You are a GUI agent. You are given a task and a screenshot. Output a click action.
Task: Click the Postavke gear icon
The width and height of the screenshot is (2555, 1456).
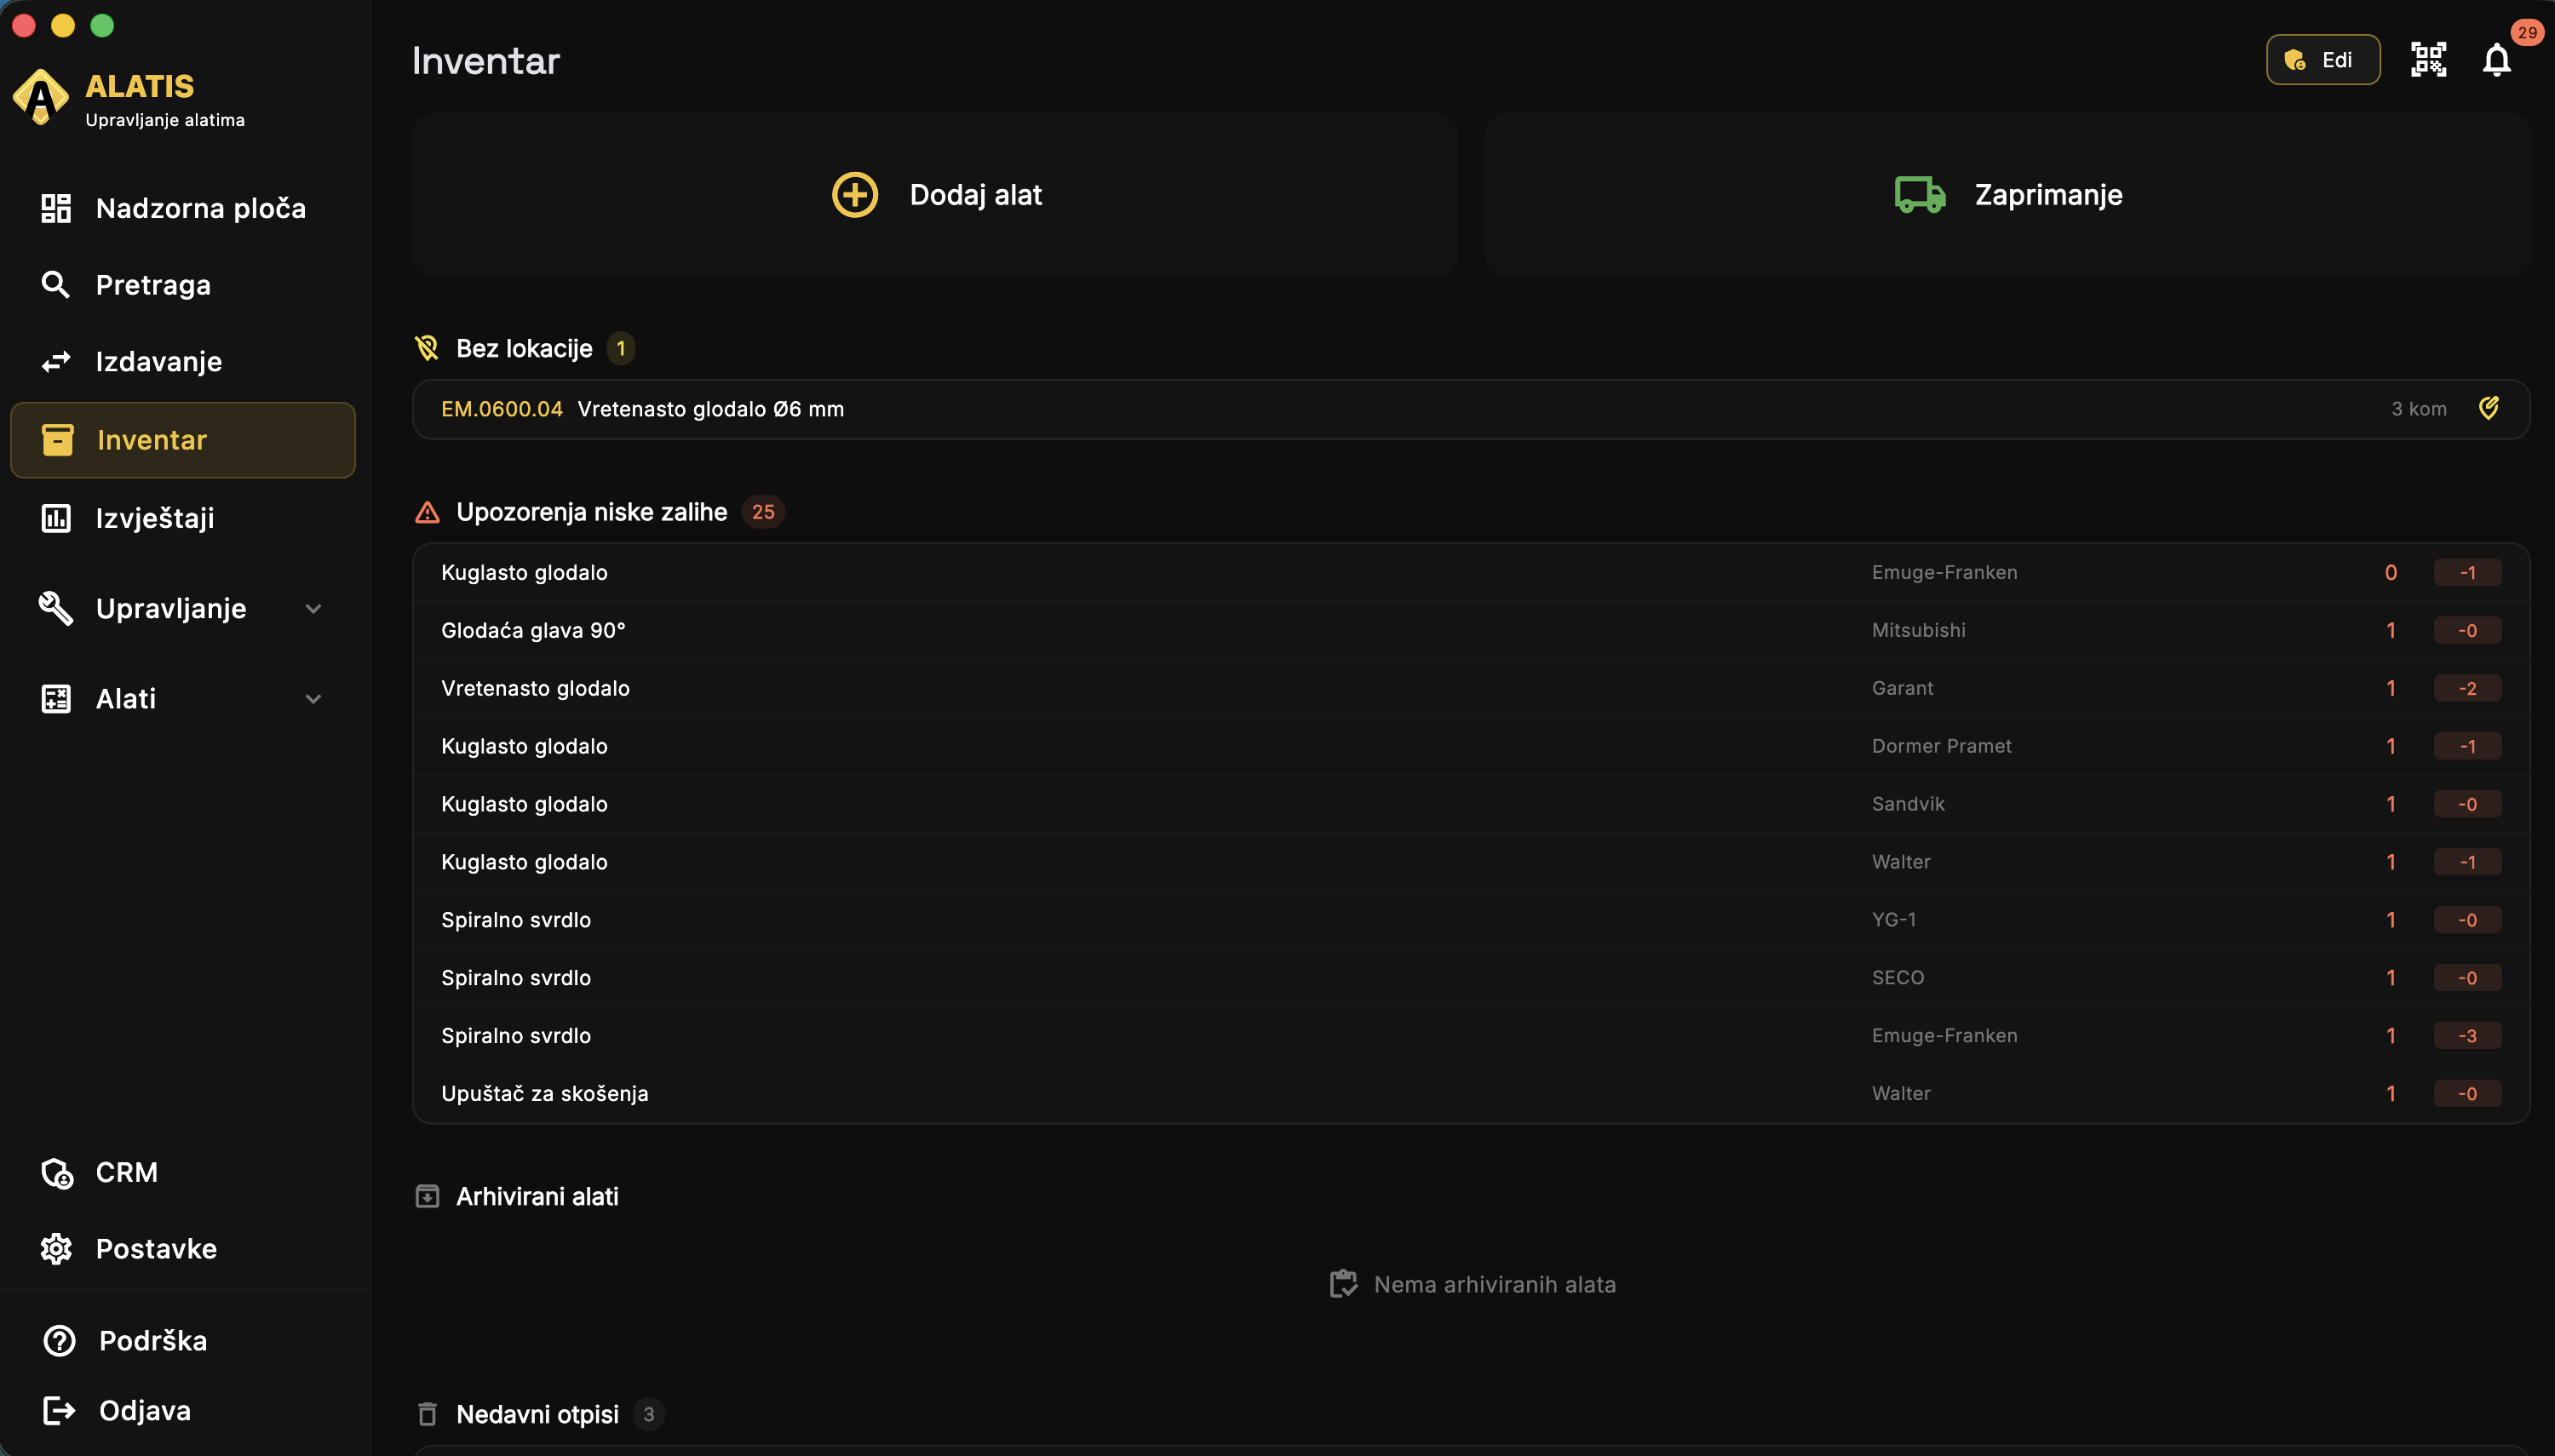(56, 1249)
